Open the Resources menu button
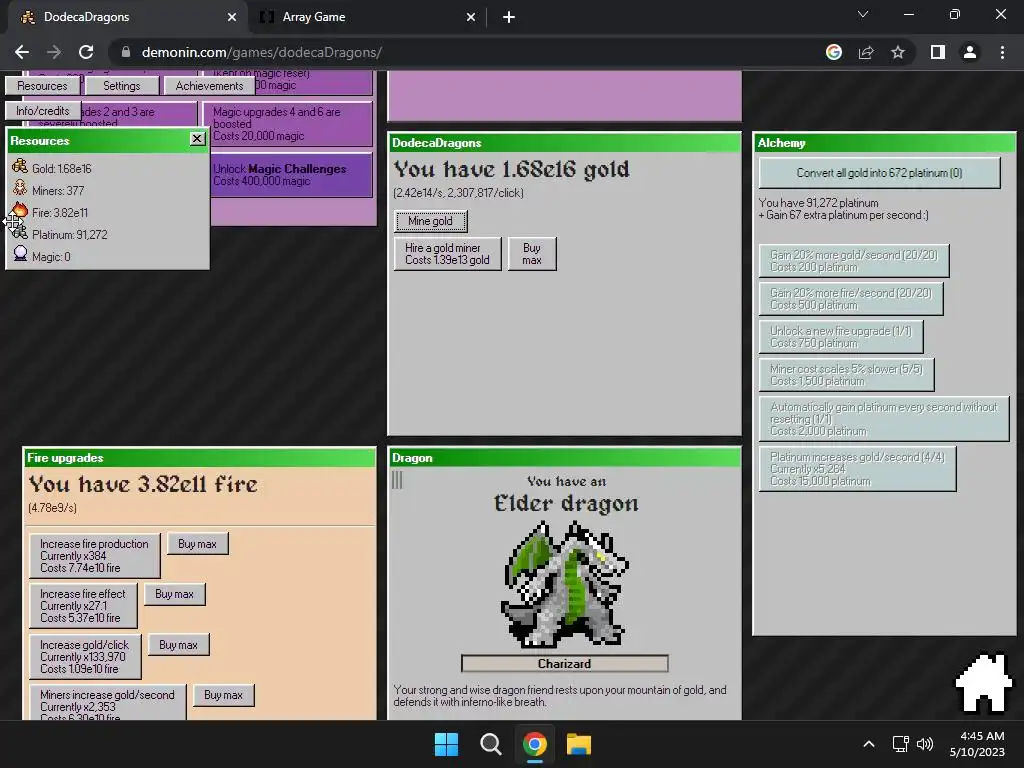The image size is (1024, 768). pos(42,86)
